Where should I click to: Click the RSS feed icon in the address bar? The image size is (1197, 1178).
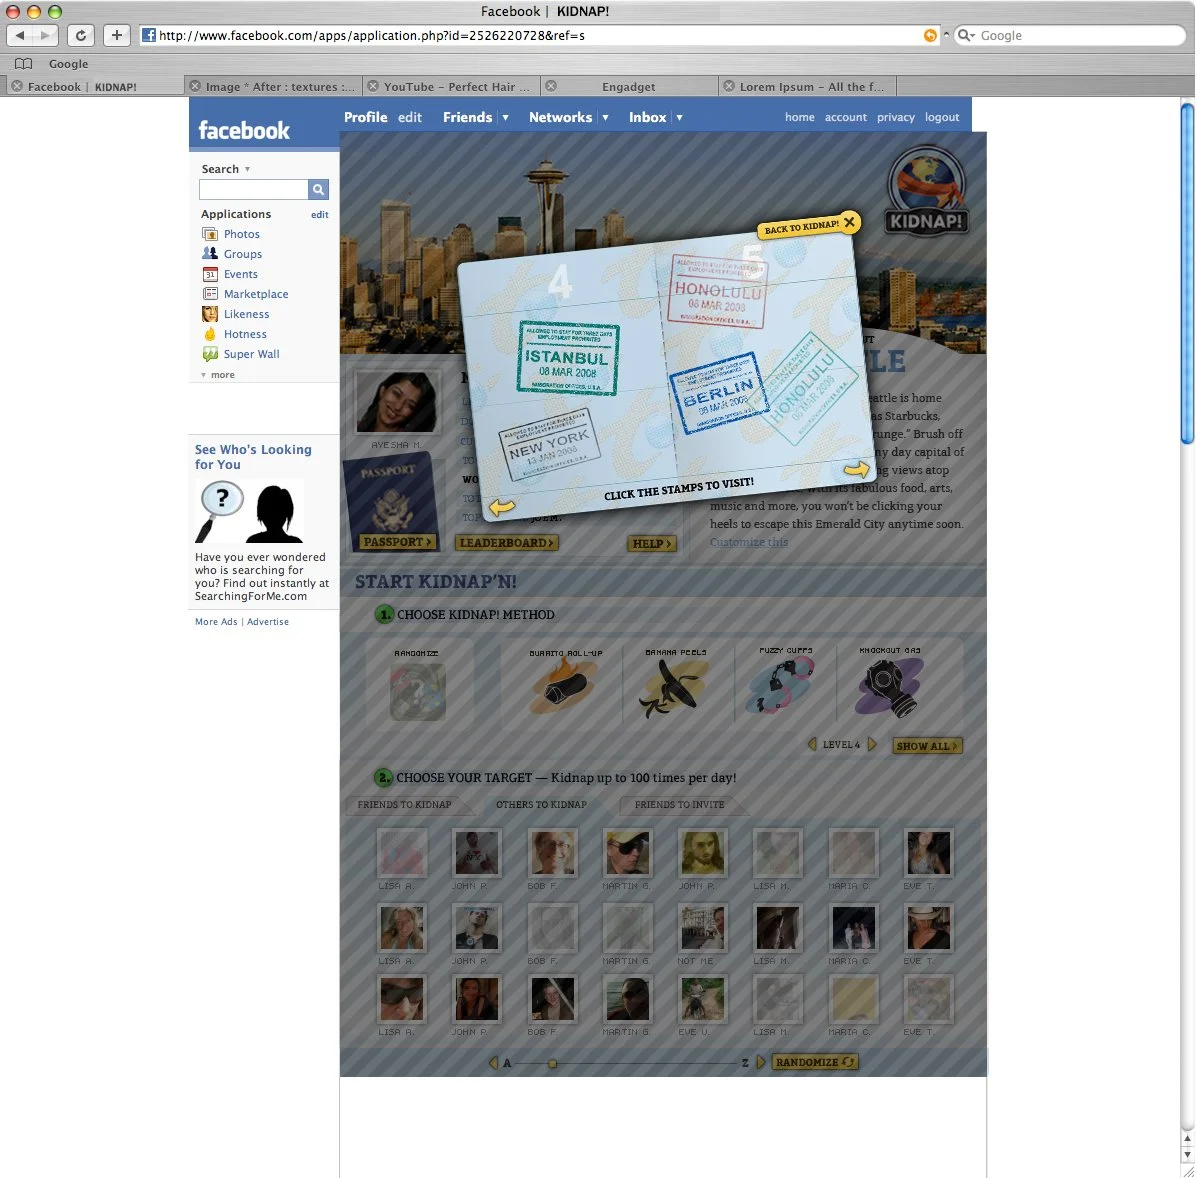click(930, 35)
